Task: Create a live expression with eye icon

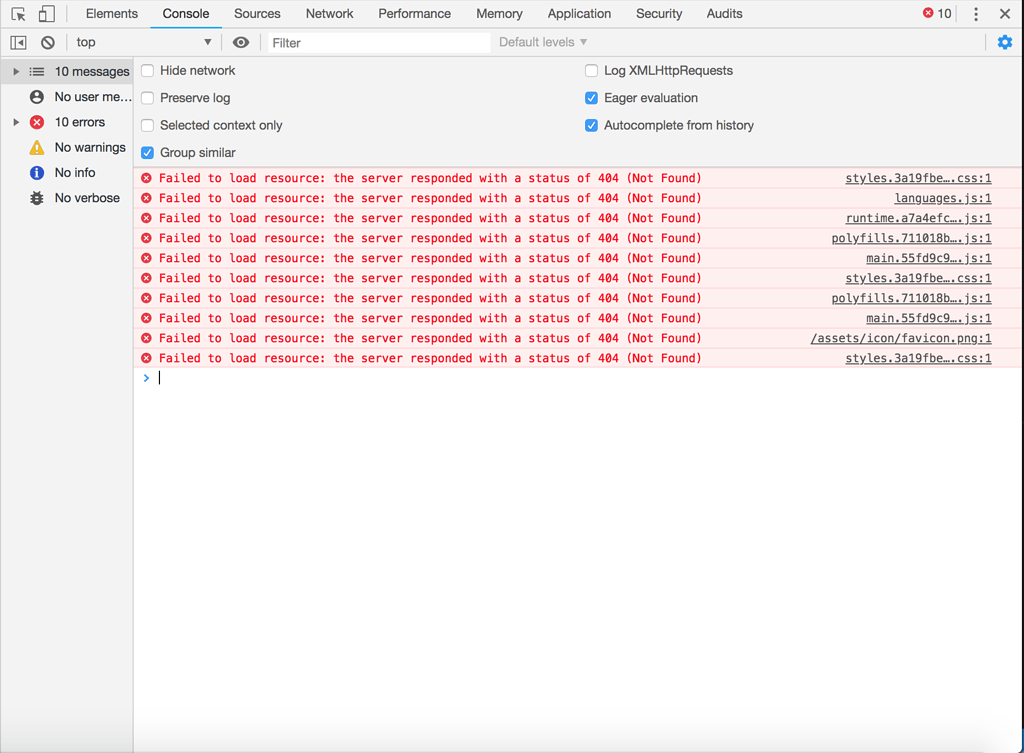Action: tap(239, 41)
